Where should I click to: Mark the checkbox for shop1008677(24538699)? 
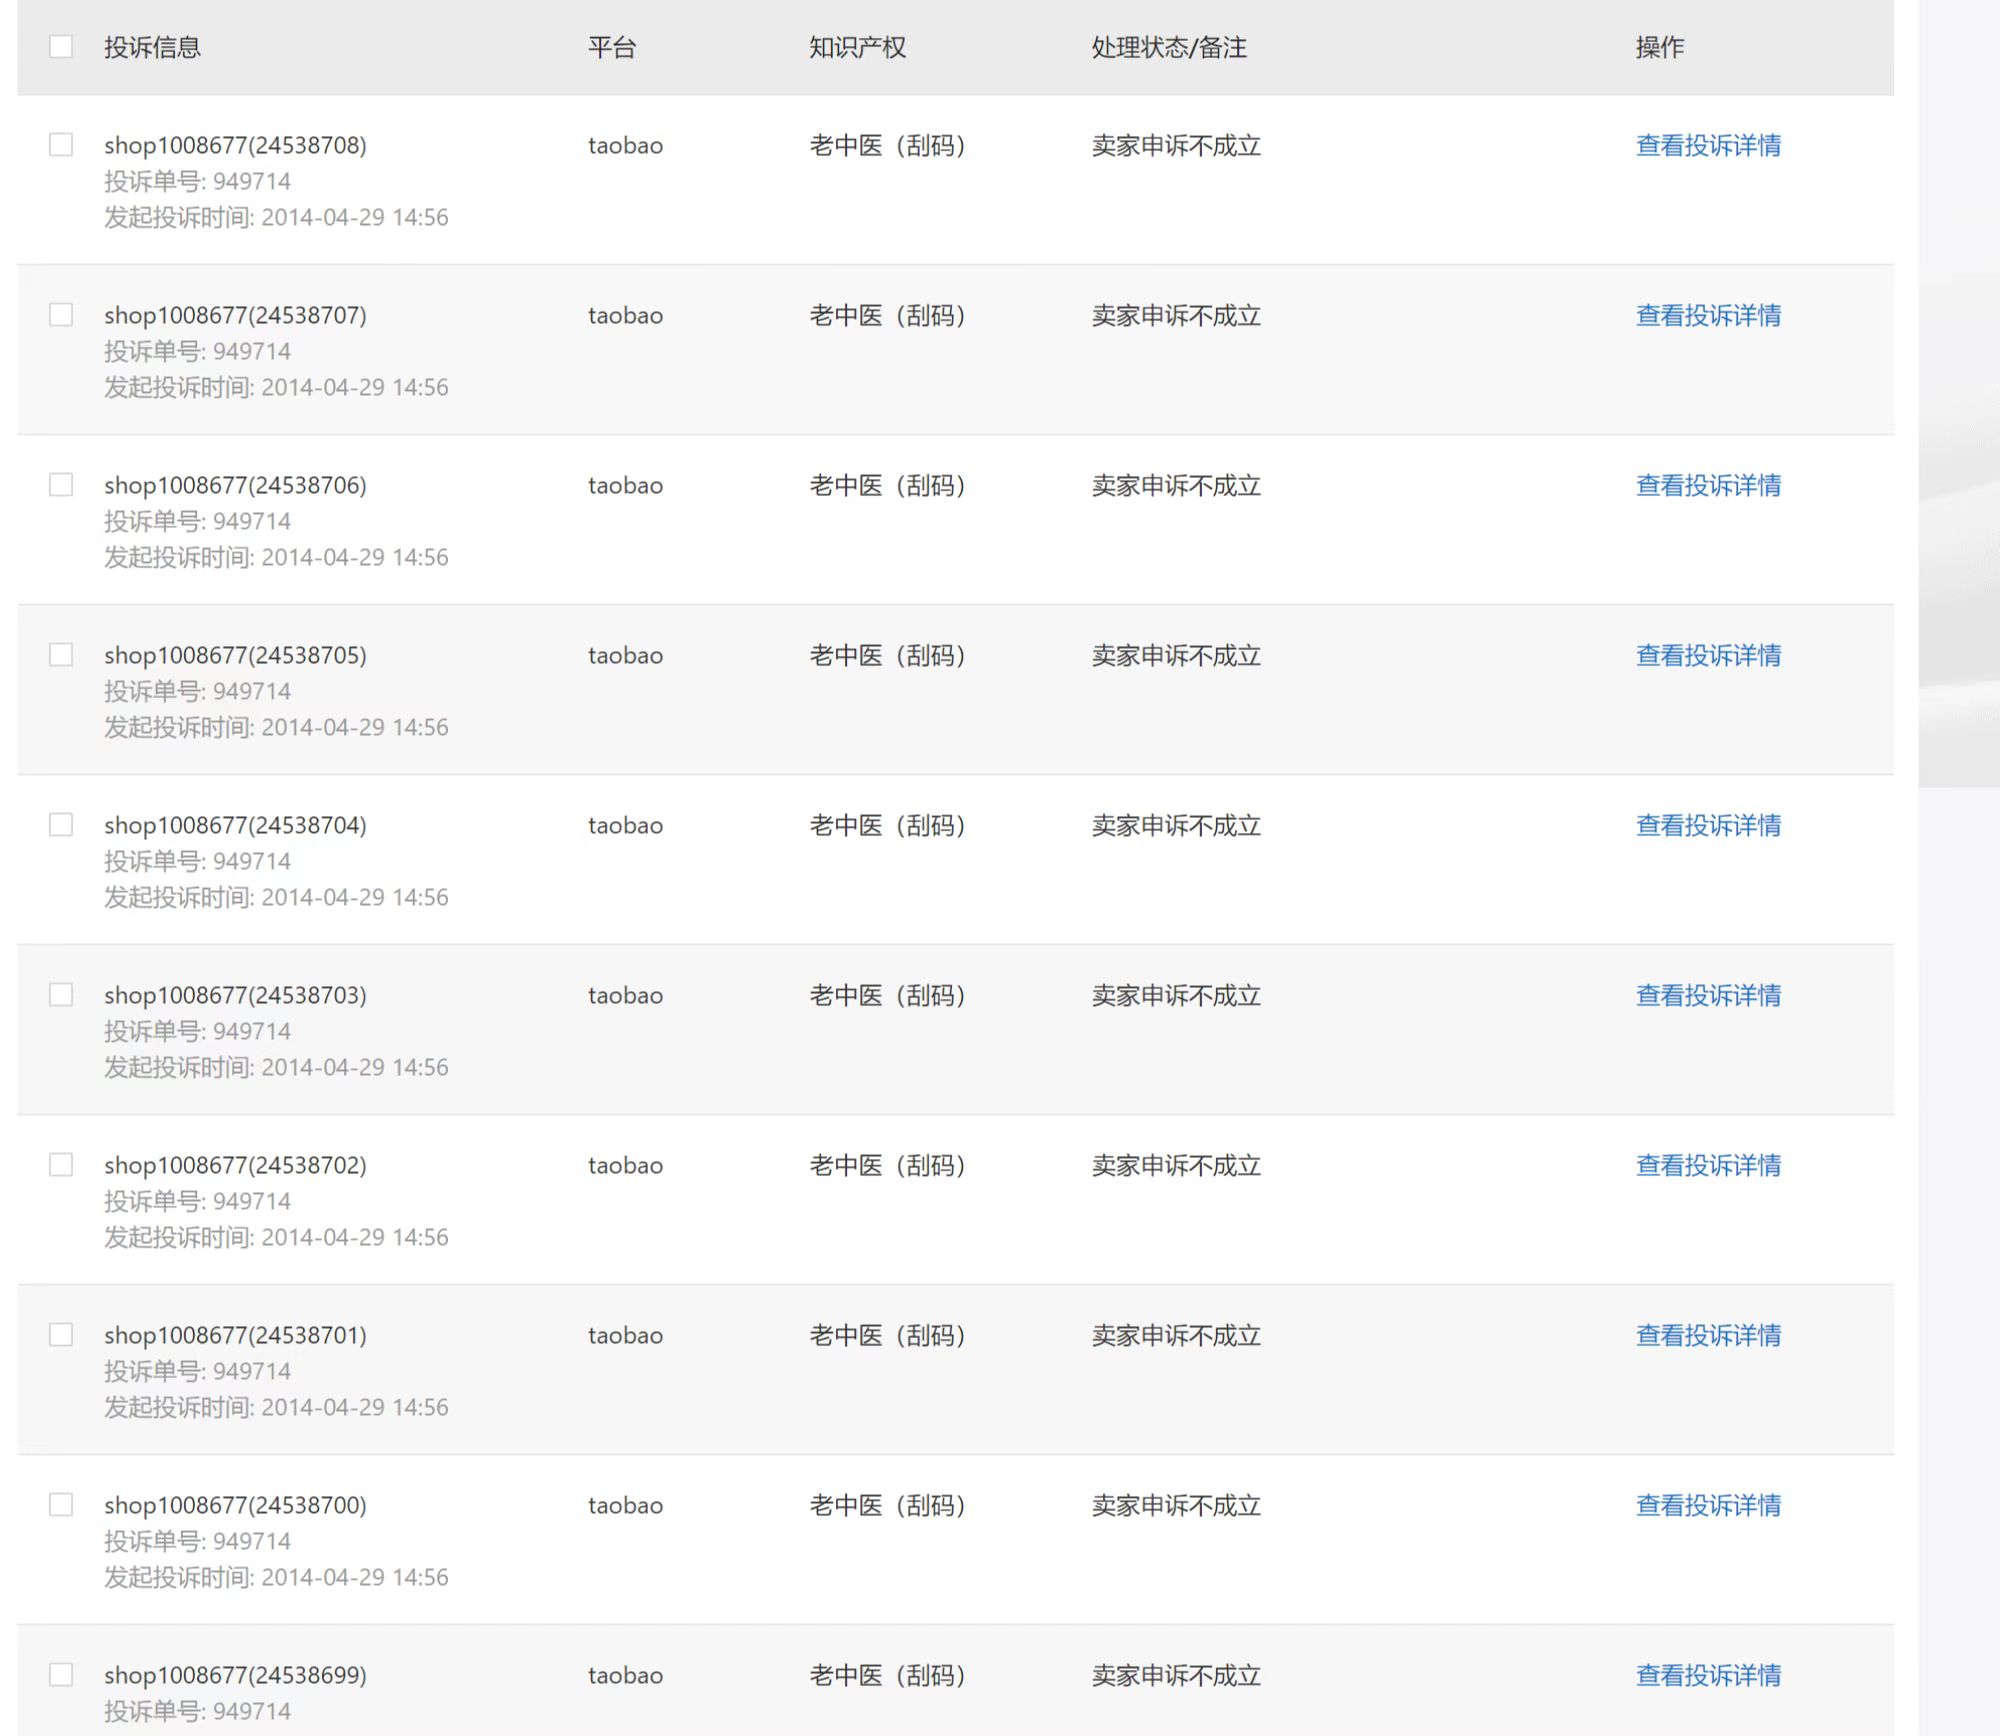61,1675
